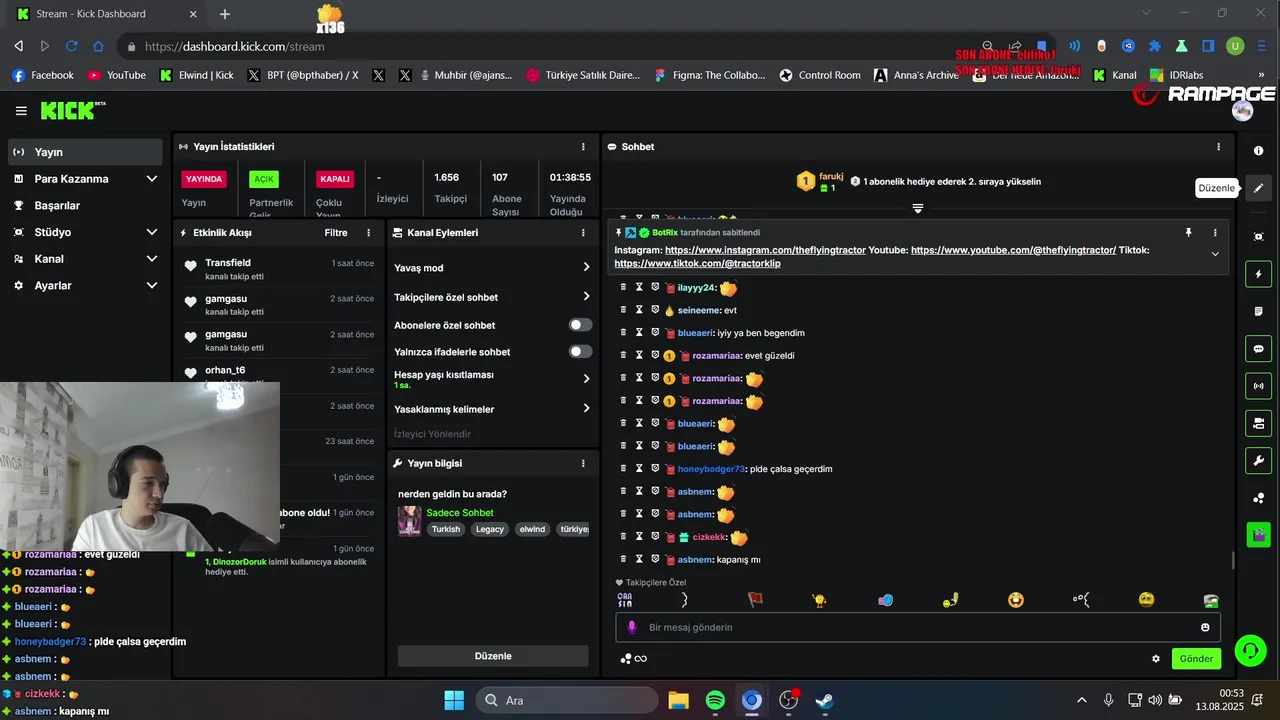Open File Explorer from the taskbar
Screen dimensions: 1280x720
pos(679,700)
